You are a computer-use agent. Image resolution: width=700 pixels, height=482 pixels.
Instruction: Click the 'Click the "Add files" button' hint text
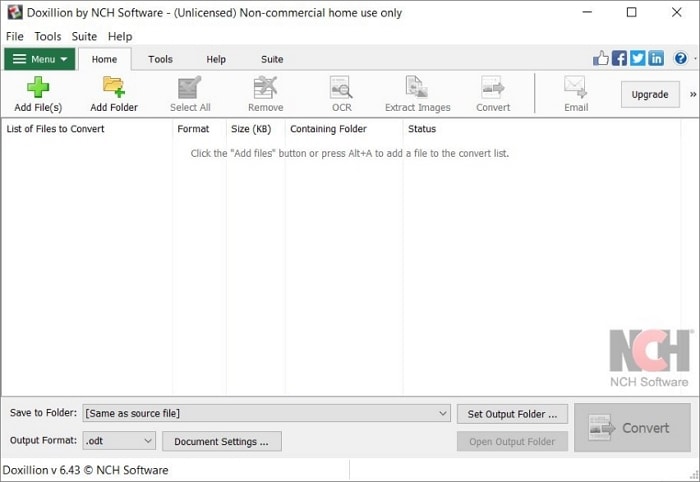coord(350,154)
